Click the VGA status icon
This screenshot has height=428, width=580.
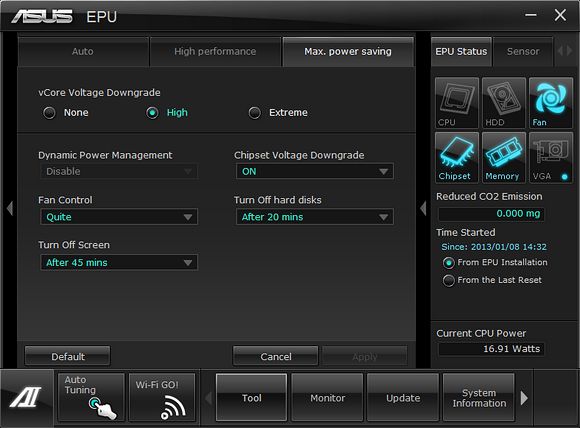click(x=550, y=158)
